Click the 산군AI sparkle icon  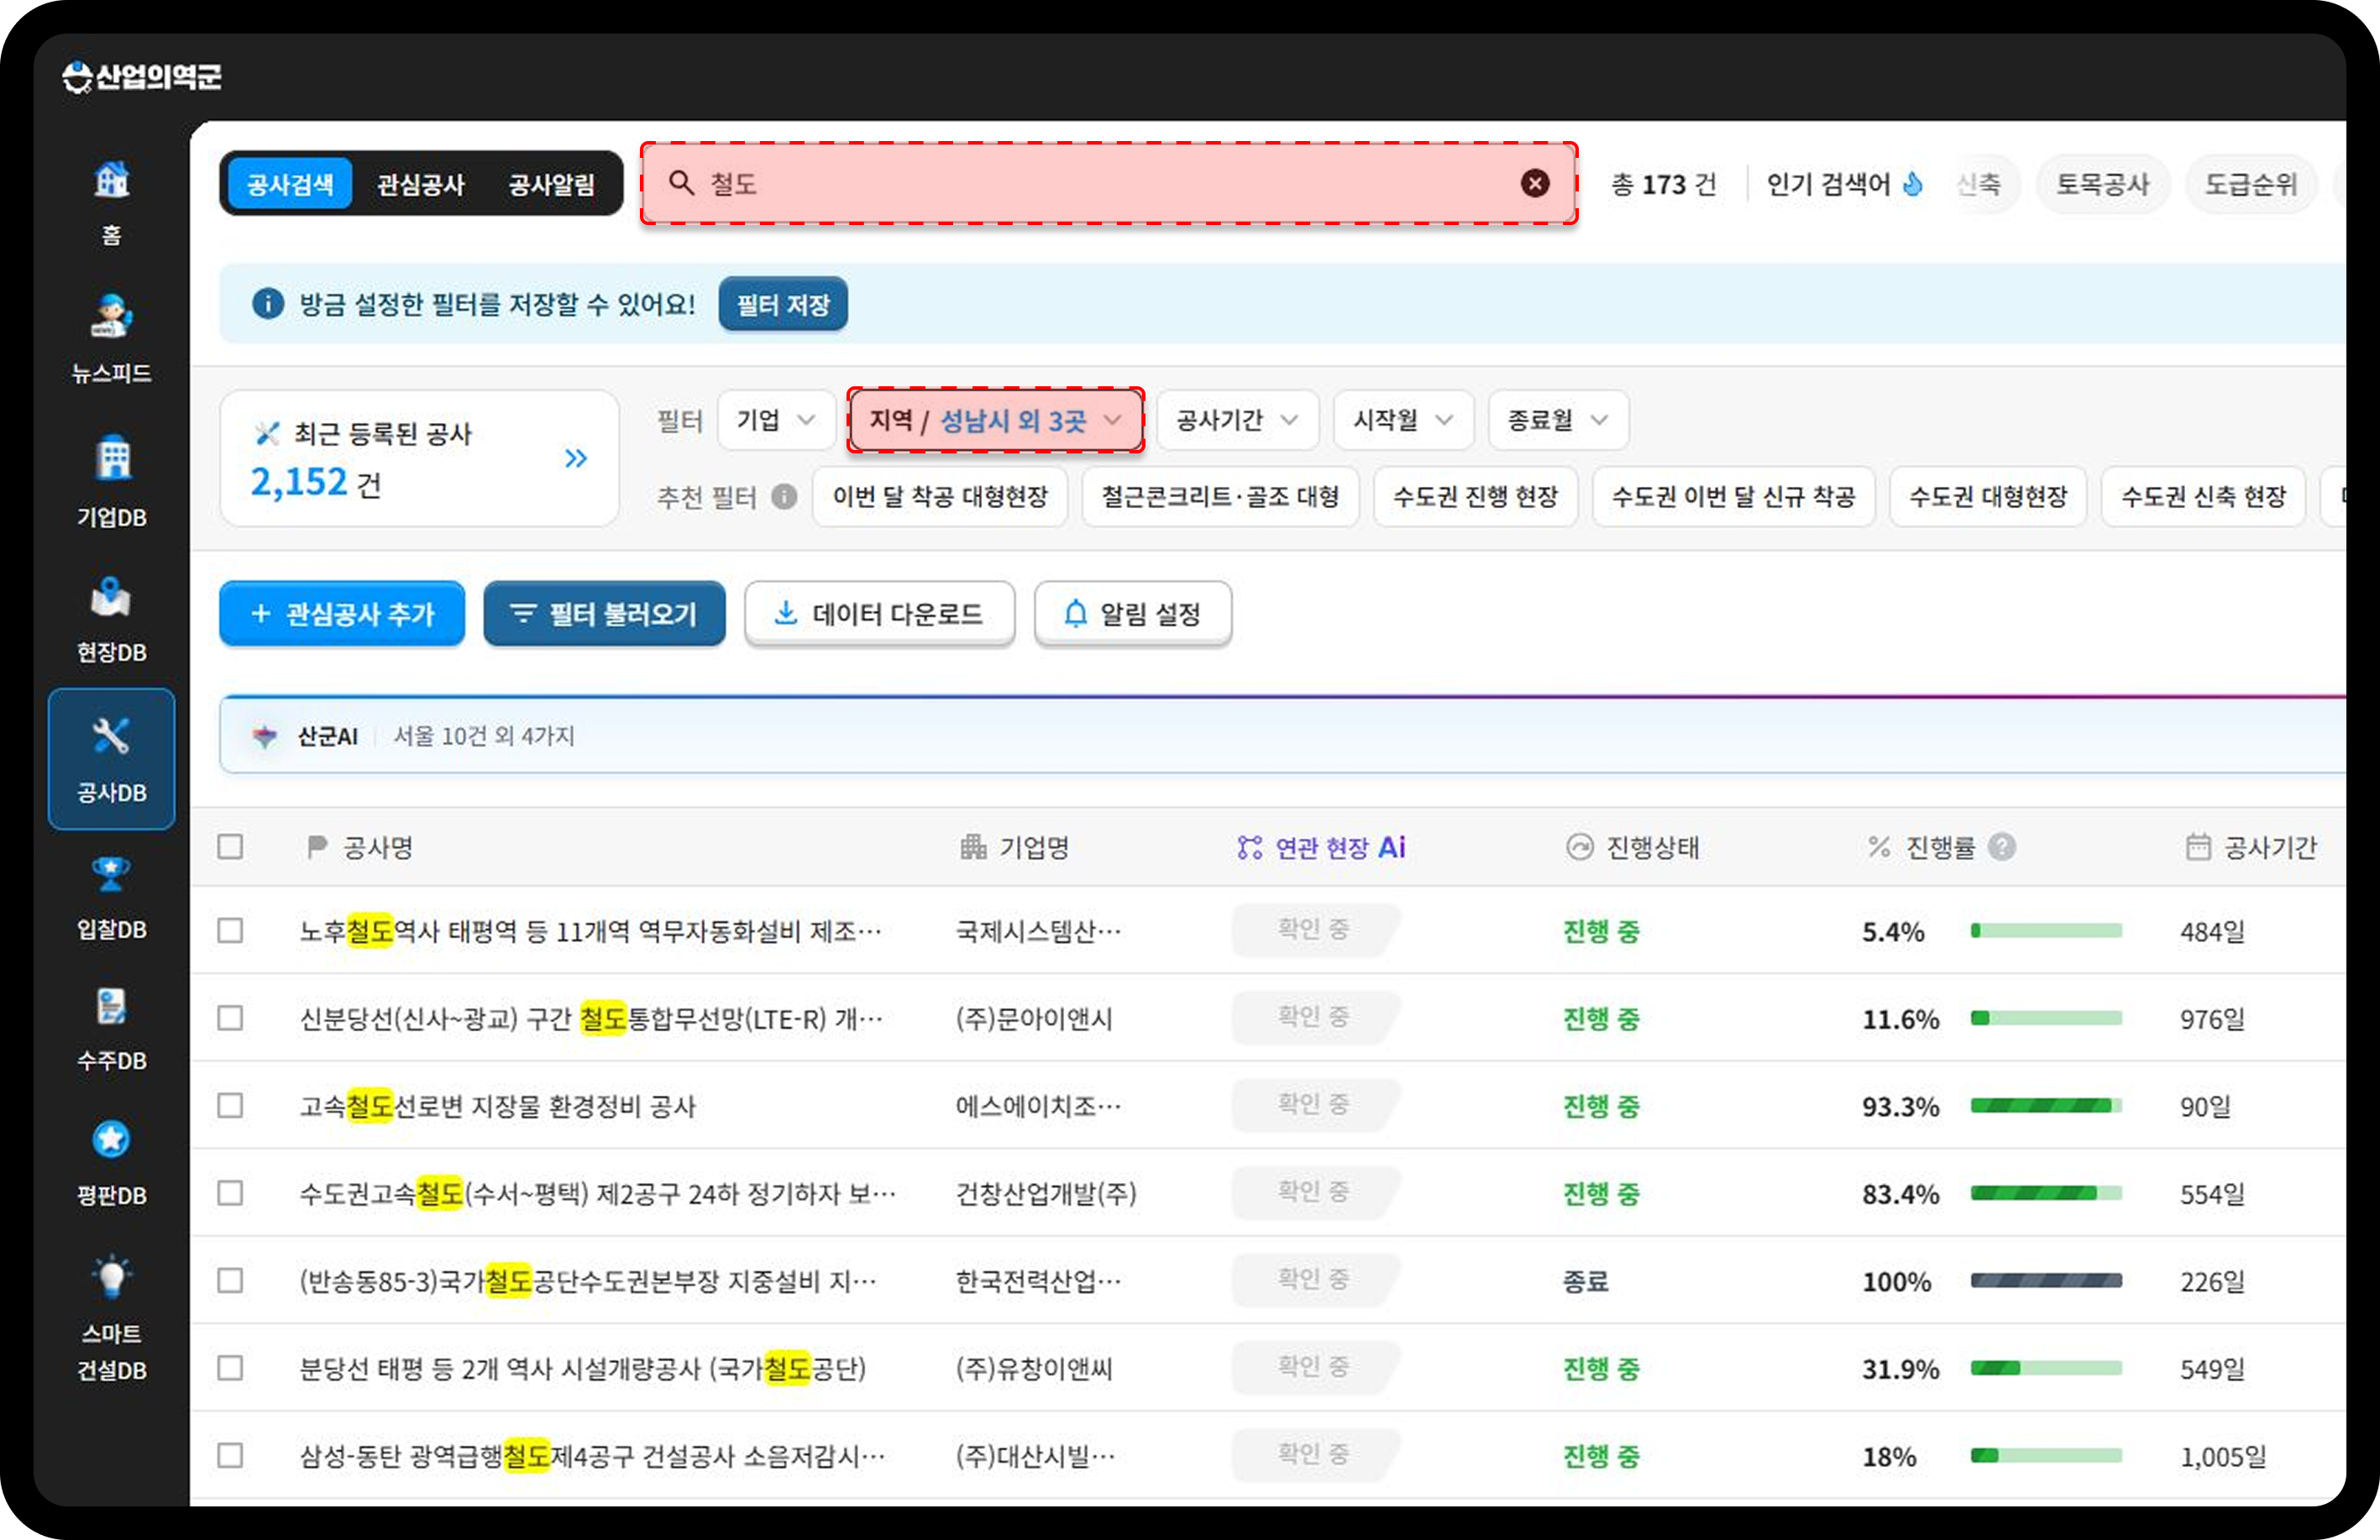pos(264,736)
